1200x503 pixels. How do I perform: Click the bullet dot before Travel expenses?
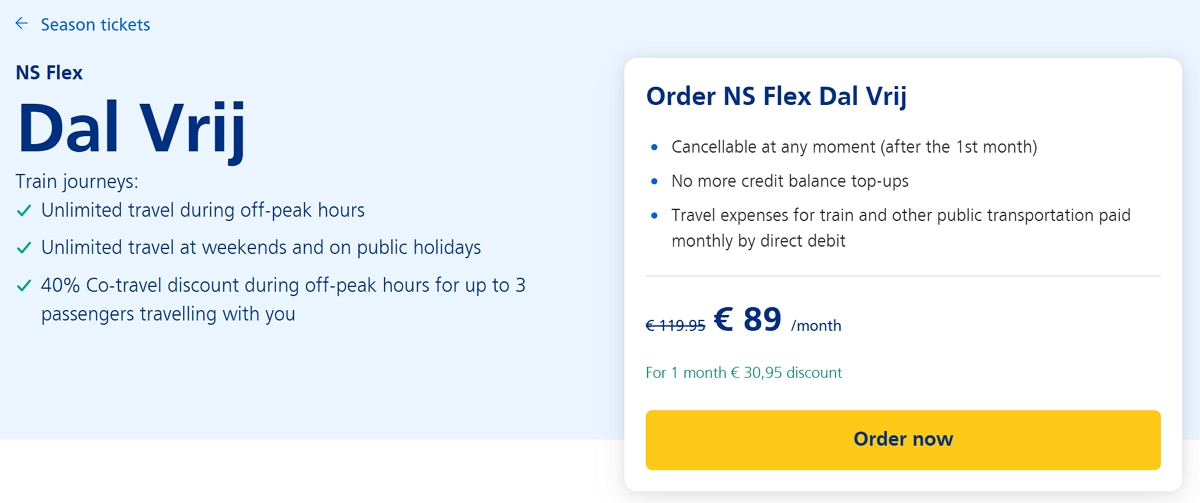pos(654,216)
